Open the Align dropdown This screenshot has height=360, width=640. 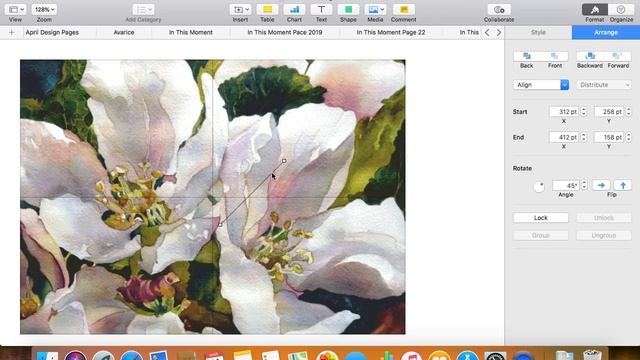[541, 84]
